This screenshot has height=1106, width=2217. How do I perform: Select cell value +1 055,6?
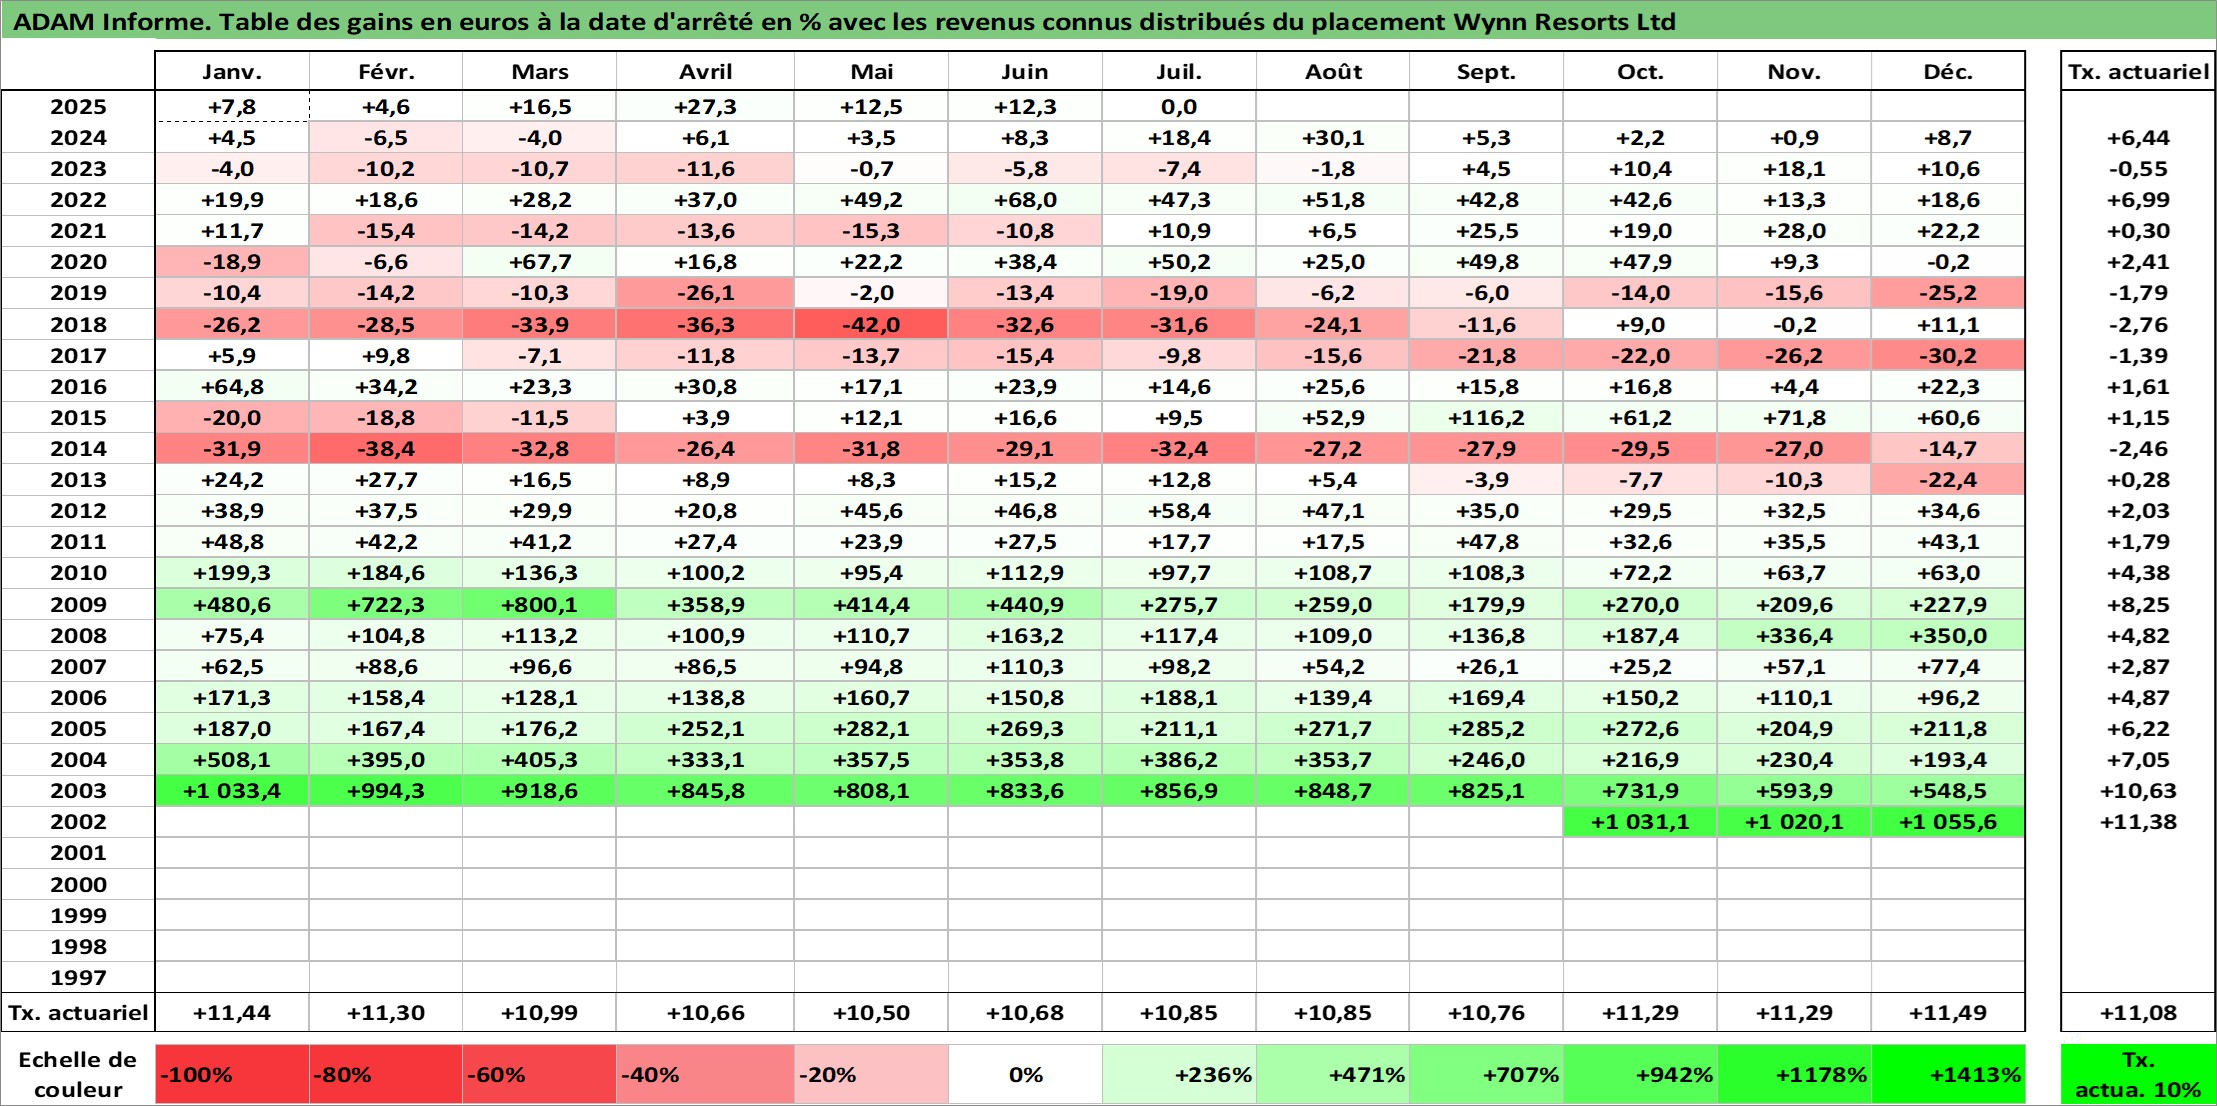(1948, 821)
